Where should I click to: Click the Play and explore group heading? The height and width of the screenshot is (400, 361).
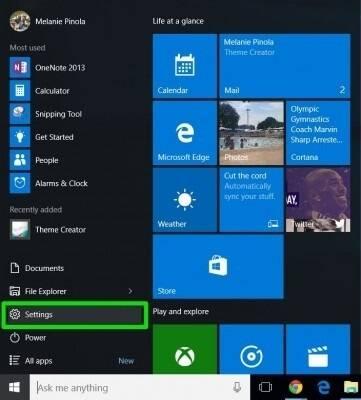tap(181, 312)
